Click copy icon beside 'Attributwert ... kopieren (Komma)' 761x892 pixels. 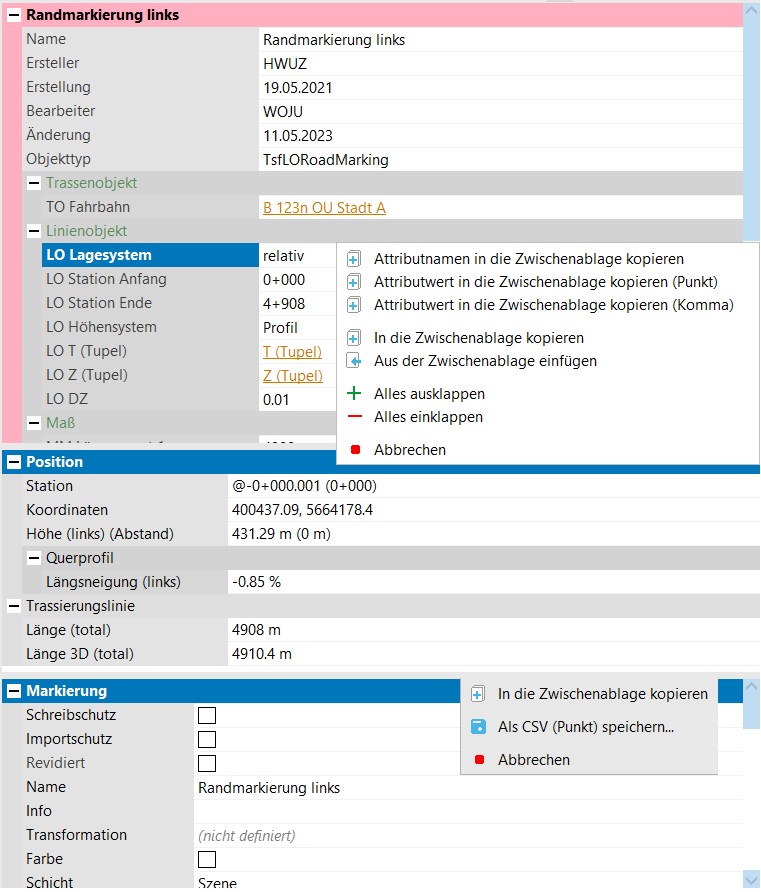[x=353, y=305]
